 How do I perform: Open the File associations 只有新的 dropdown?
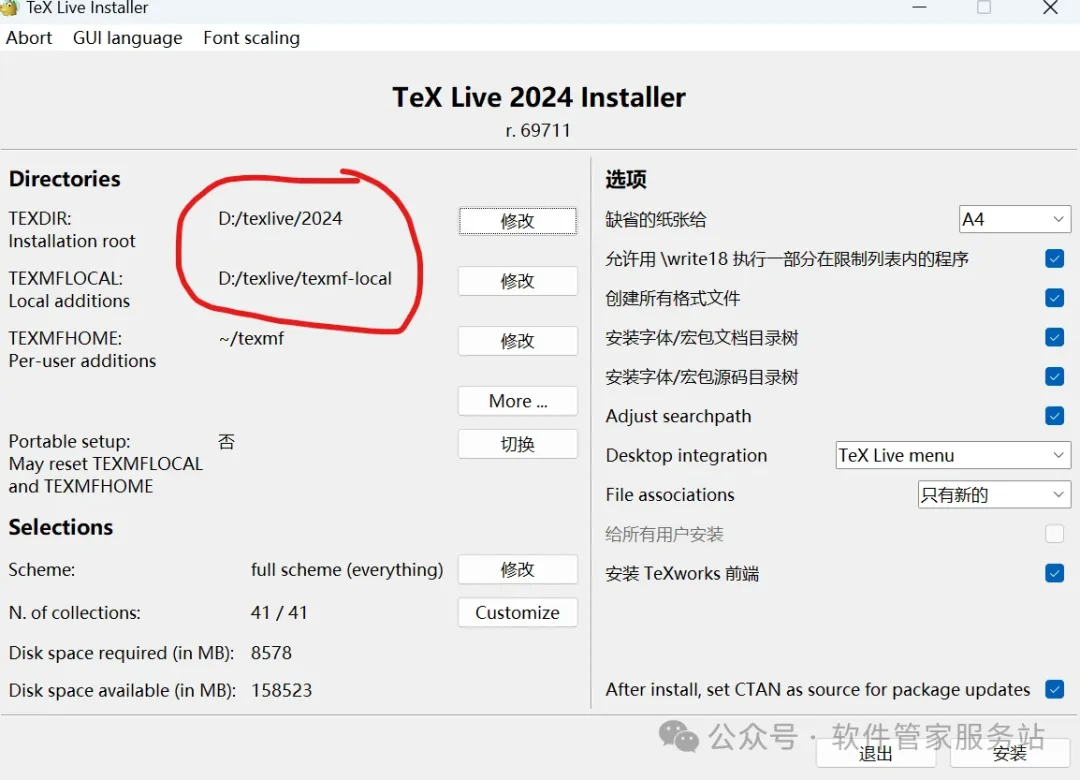tap(995, 495)
